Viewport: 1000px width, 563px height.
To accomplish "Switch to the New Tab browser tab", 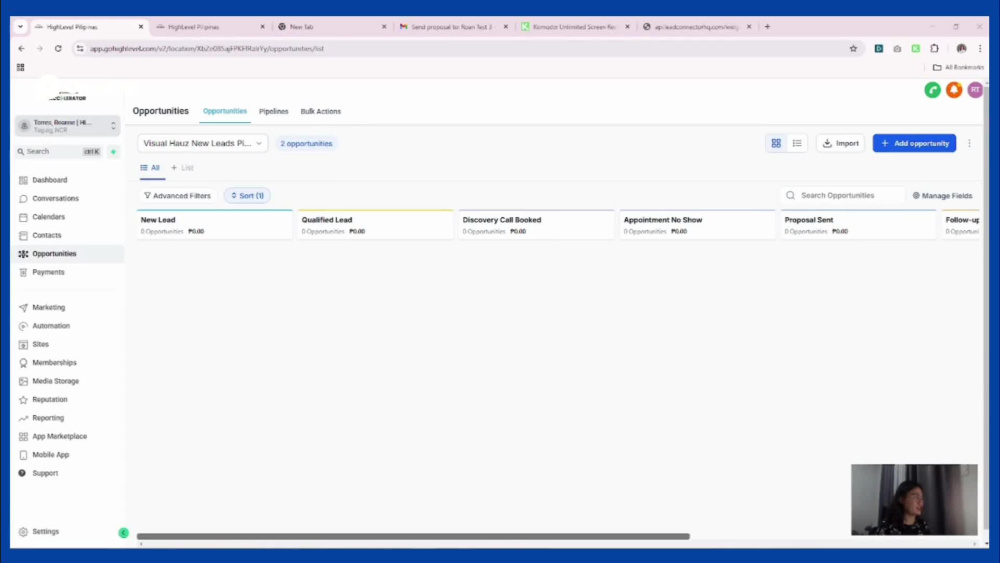I will pos(330,27).
